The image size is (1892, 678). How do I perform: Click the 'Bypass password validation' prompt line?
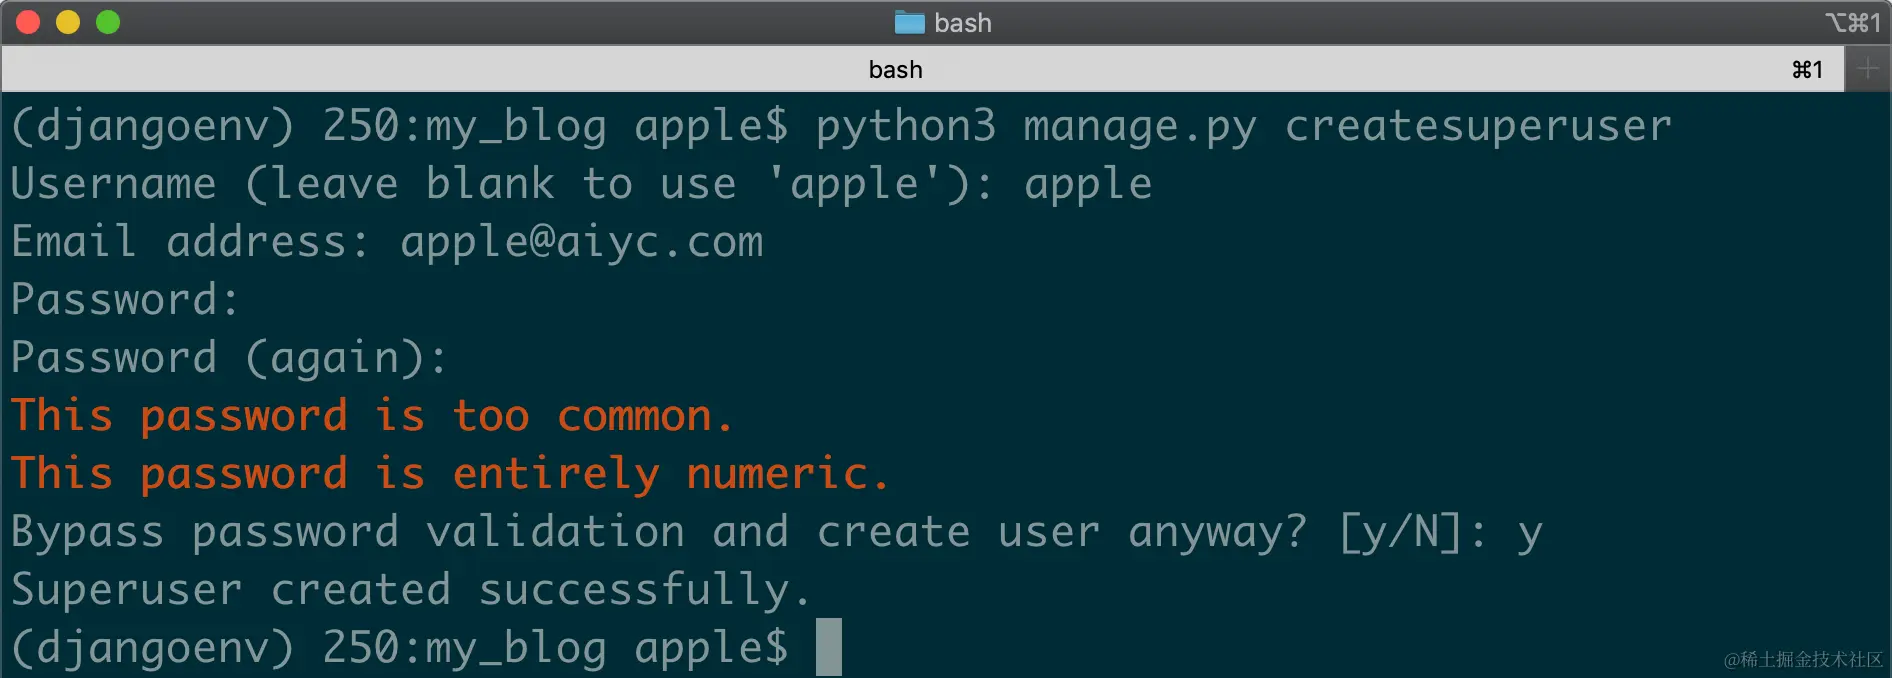pos(776,533)
